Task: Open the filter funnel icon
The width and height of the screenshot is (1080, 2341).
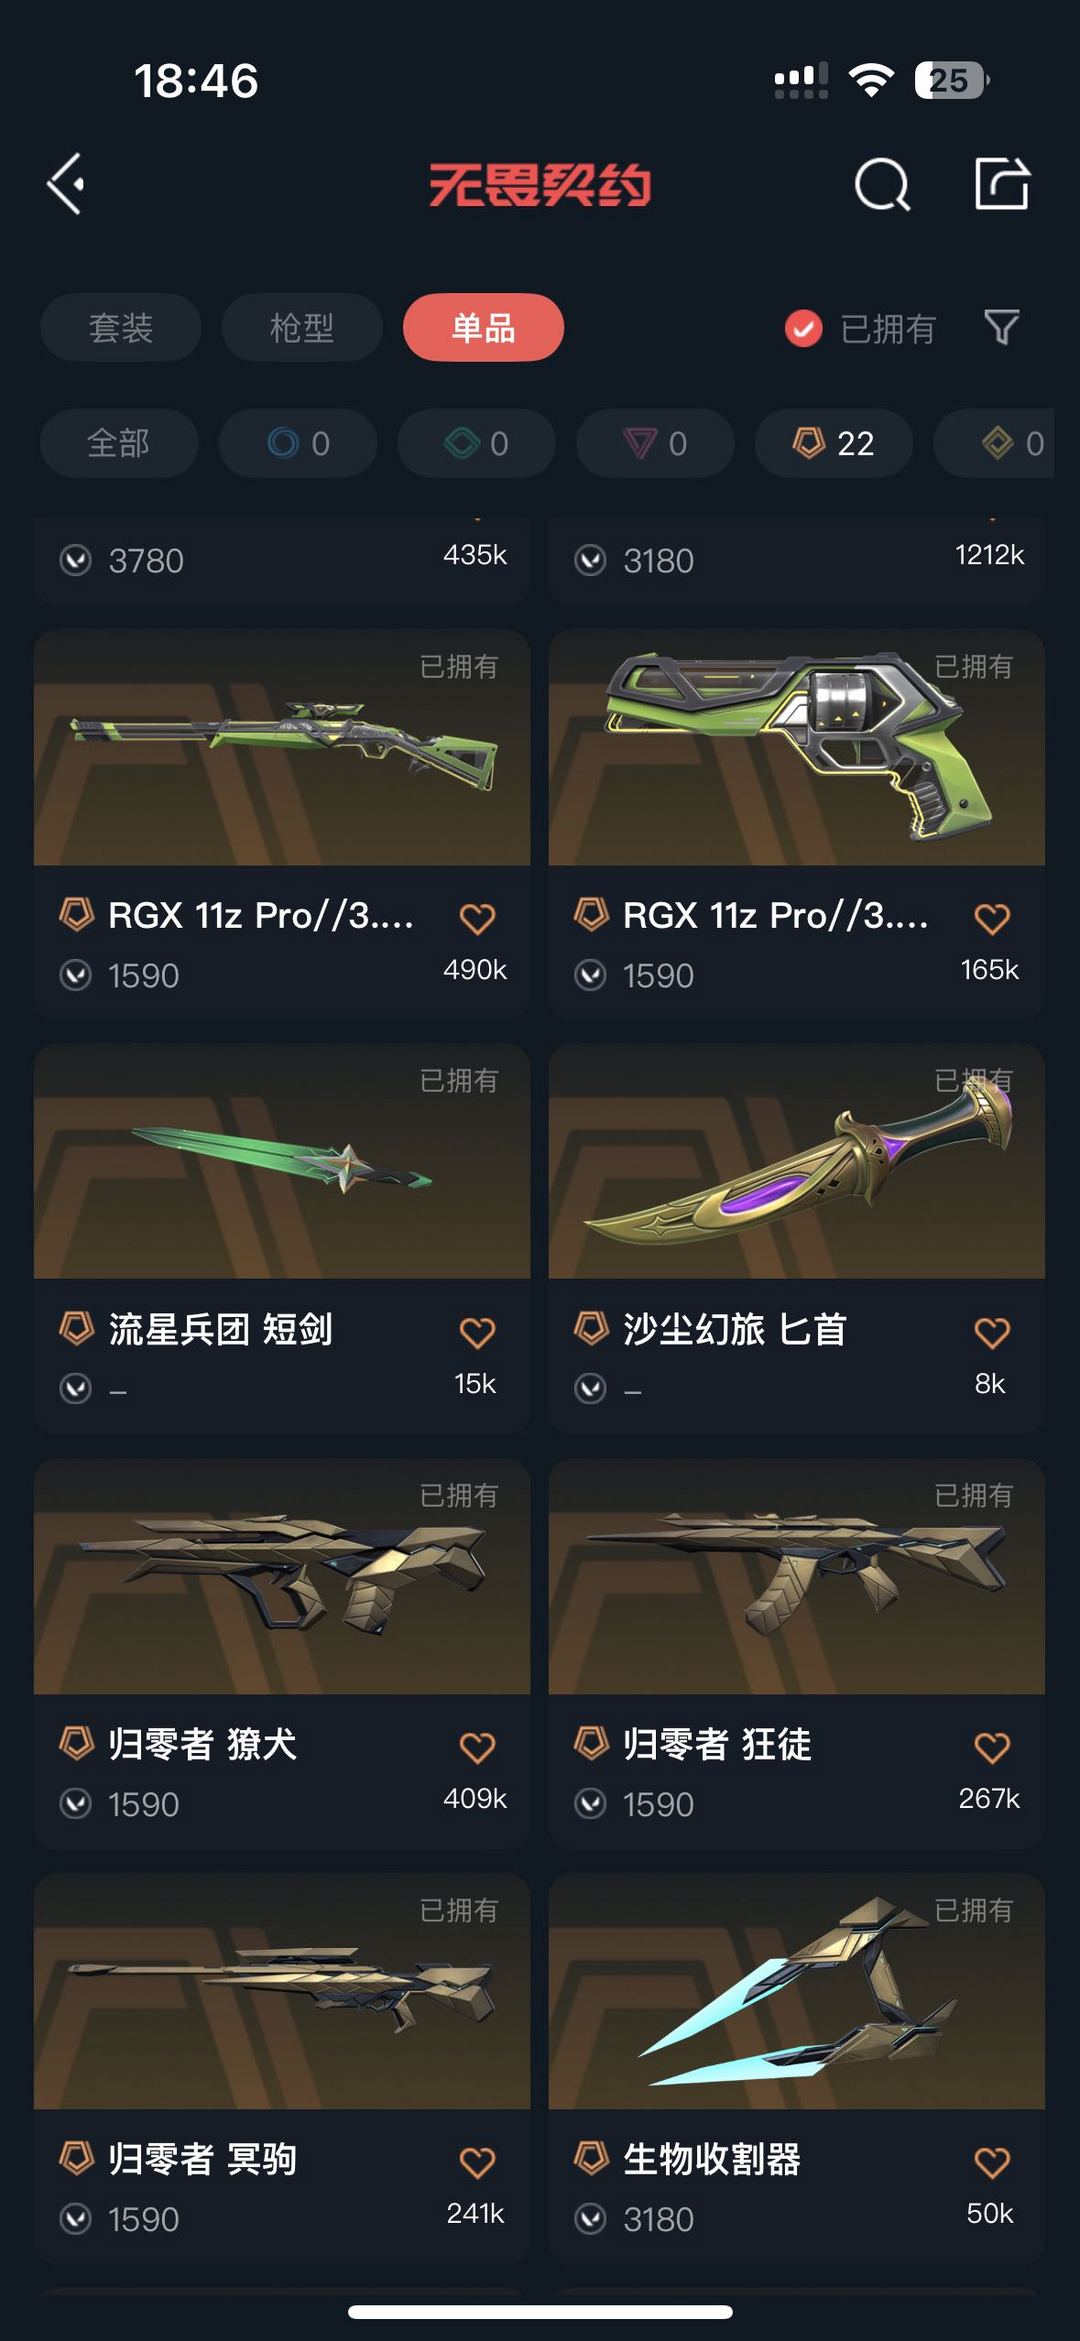Action: coord(1002,327)
